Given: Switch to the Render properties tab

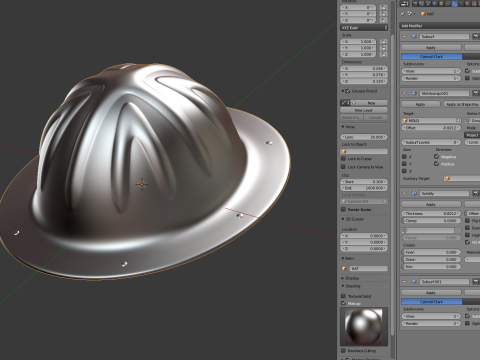Looking at the screenshot, I should coord(415,4).
